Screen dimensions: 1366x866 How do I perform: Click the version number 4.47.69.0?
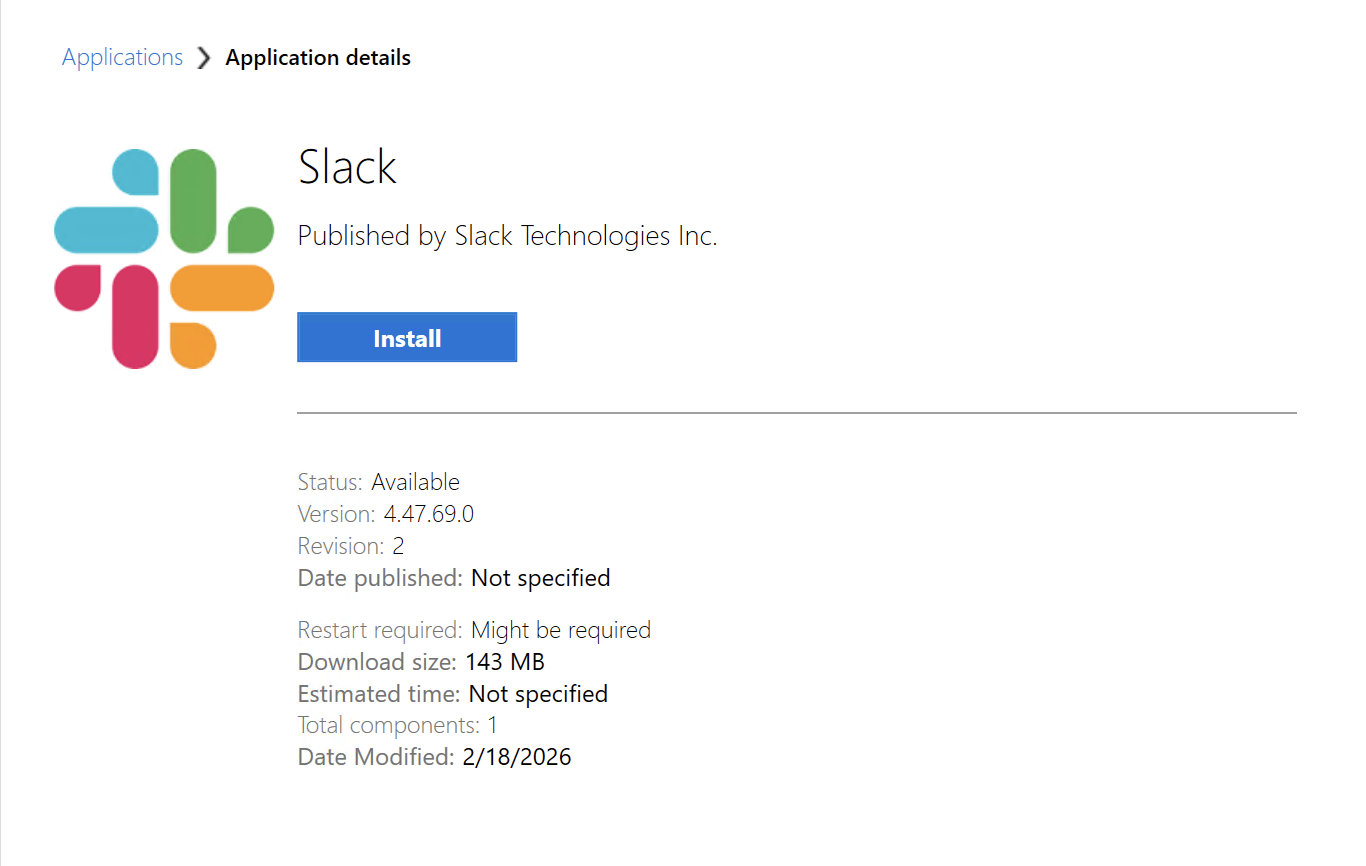click(x=428, y=514)
